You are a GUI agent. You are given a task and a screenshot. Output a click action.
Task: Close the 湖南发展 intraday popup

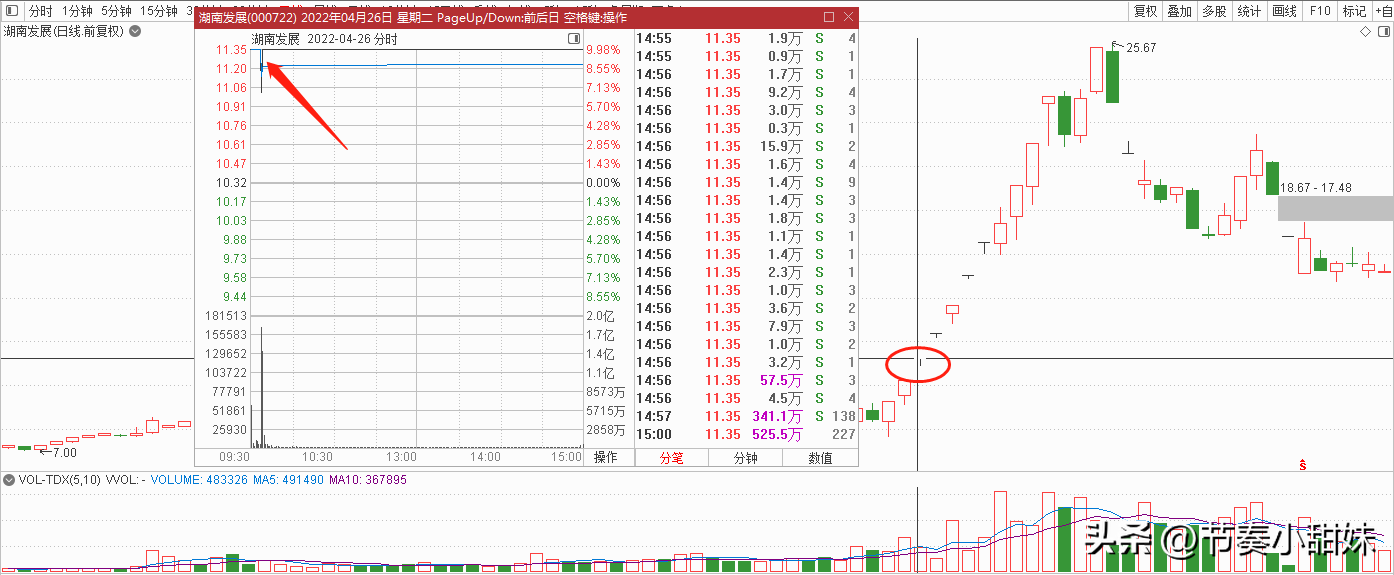point(849,18)
